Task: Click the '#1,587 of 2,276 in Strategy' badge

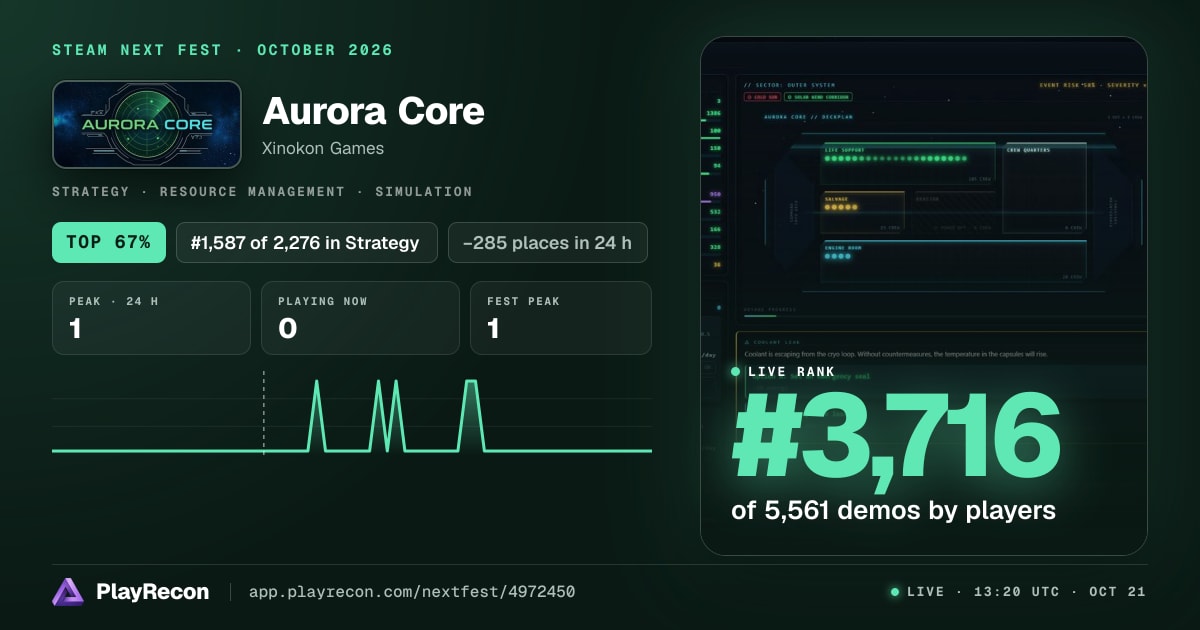Action: tap(307, 242)
